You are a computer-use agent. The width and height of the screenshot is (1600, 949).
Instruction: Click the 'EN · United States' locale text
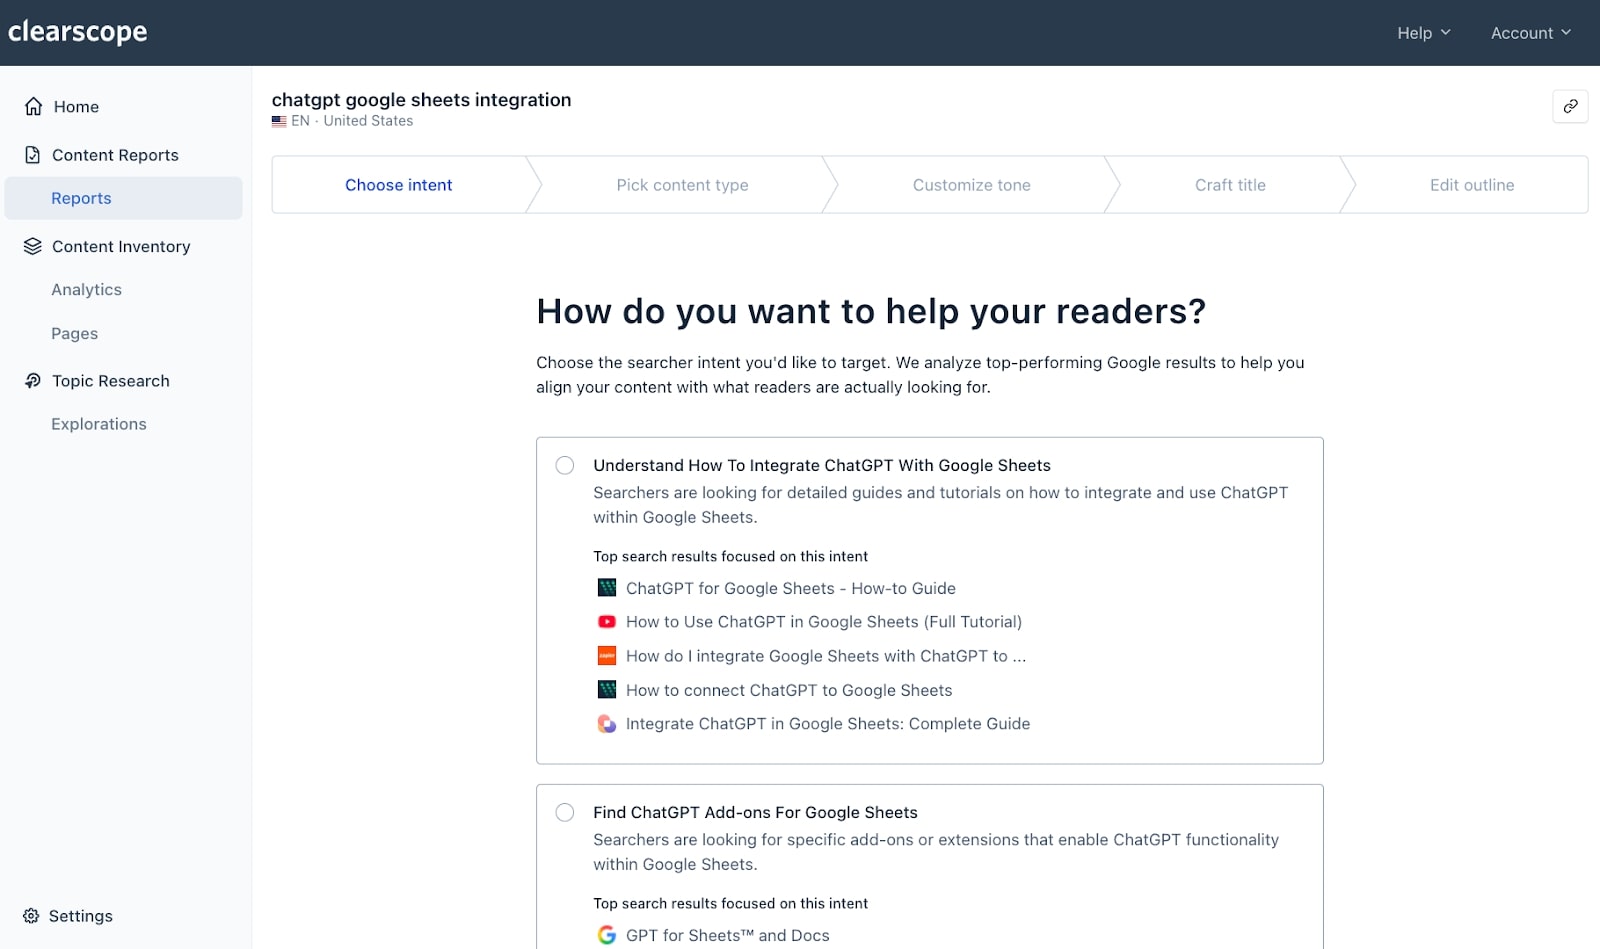click(352, 121)
